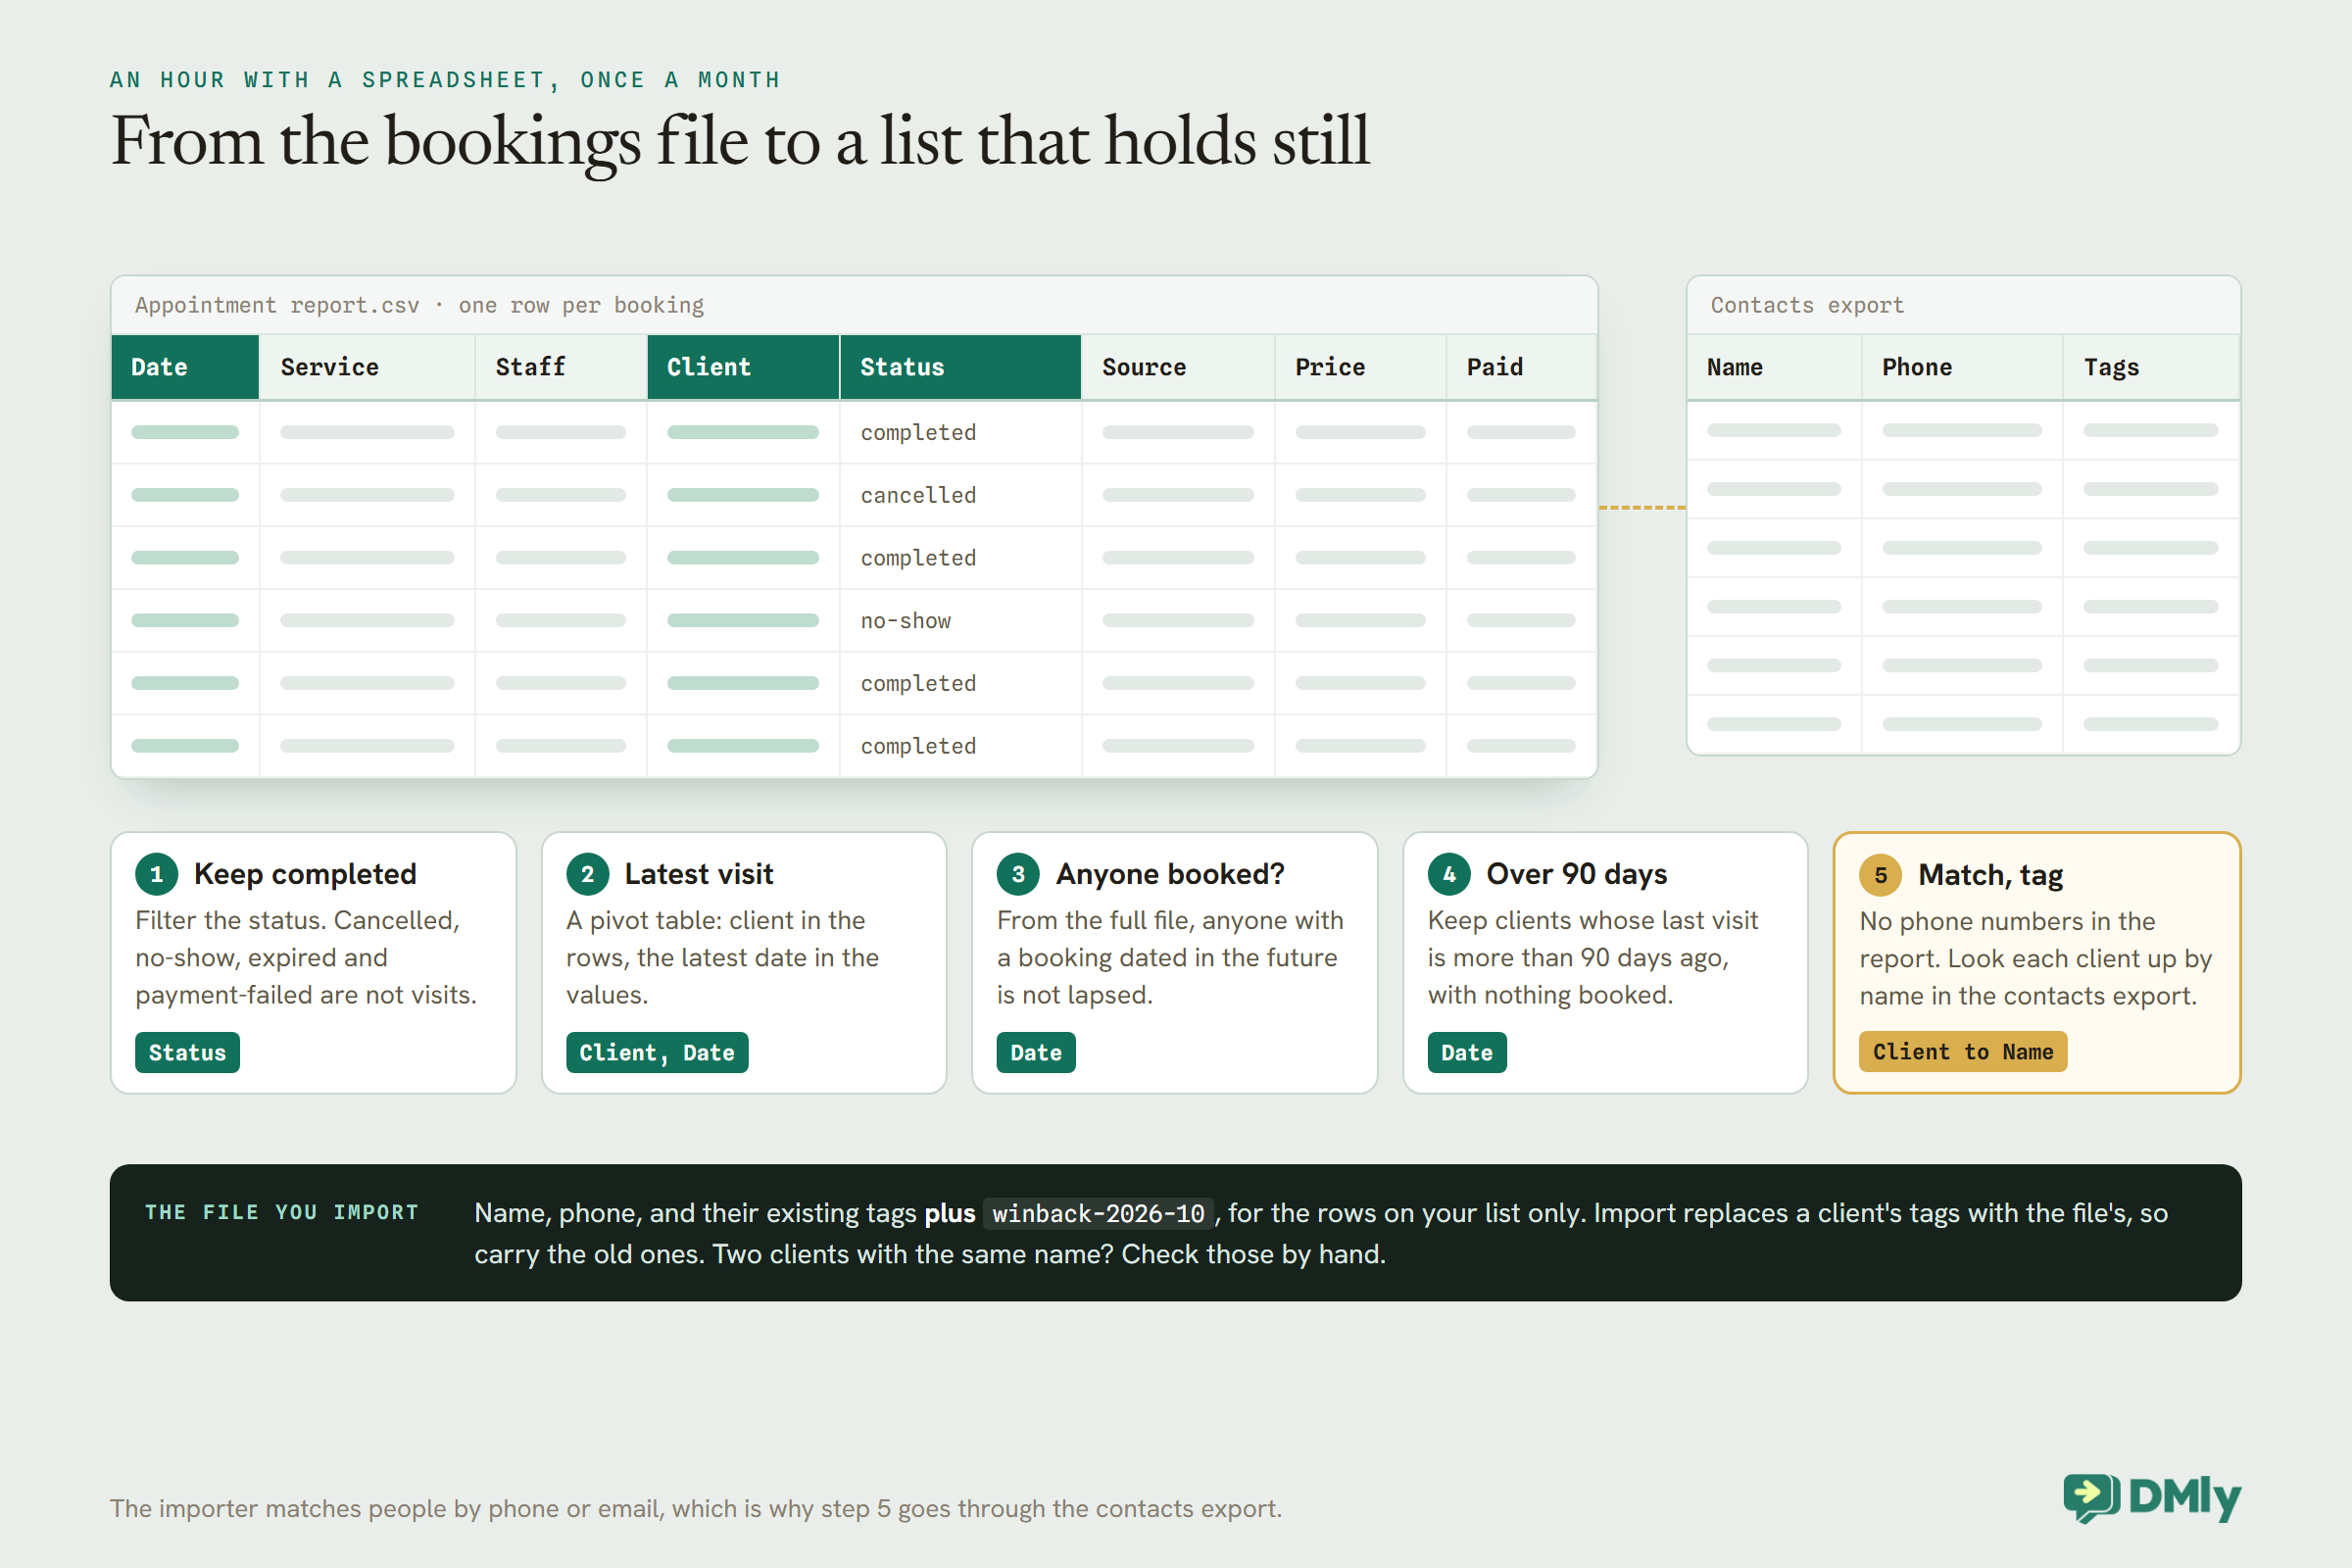Select the Source column header

pyautogui.click(x=1178, y=367)
